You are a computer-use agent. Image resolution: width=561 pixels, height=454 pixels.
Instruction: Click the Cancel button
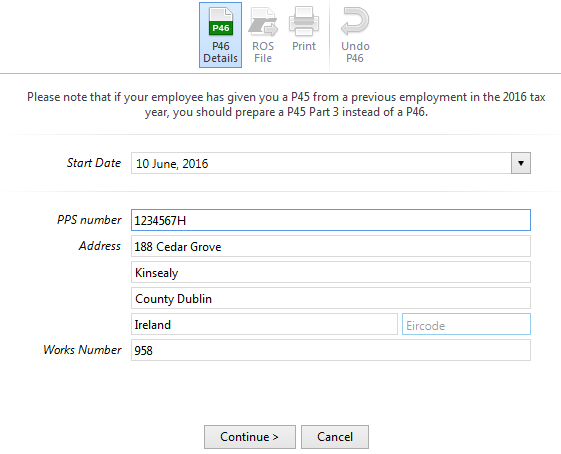coord(335,437)
